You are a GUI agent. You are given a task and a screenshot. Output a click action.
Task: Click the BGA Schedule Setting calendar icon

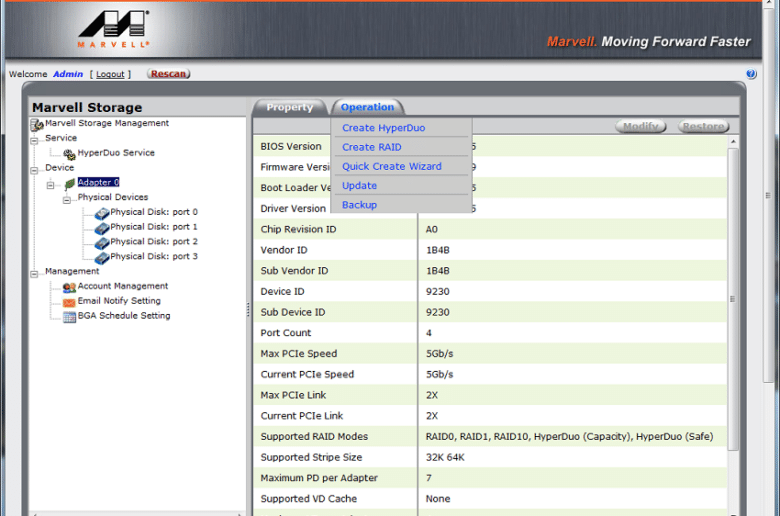point(69,317)
